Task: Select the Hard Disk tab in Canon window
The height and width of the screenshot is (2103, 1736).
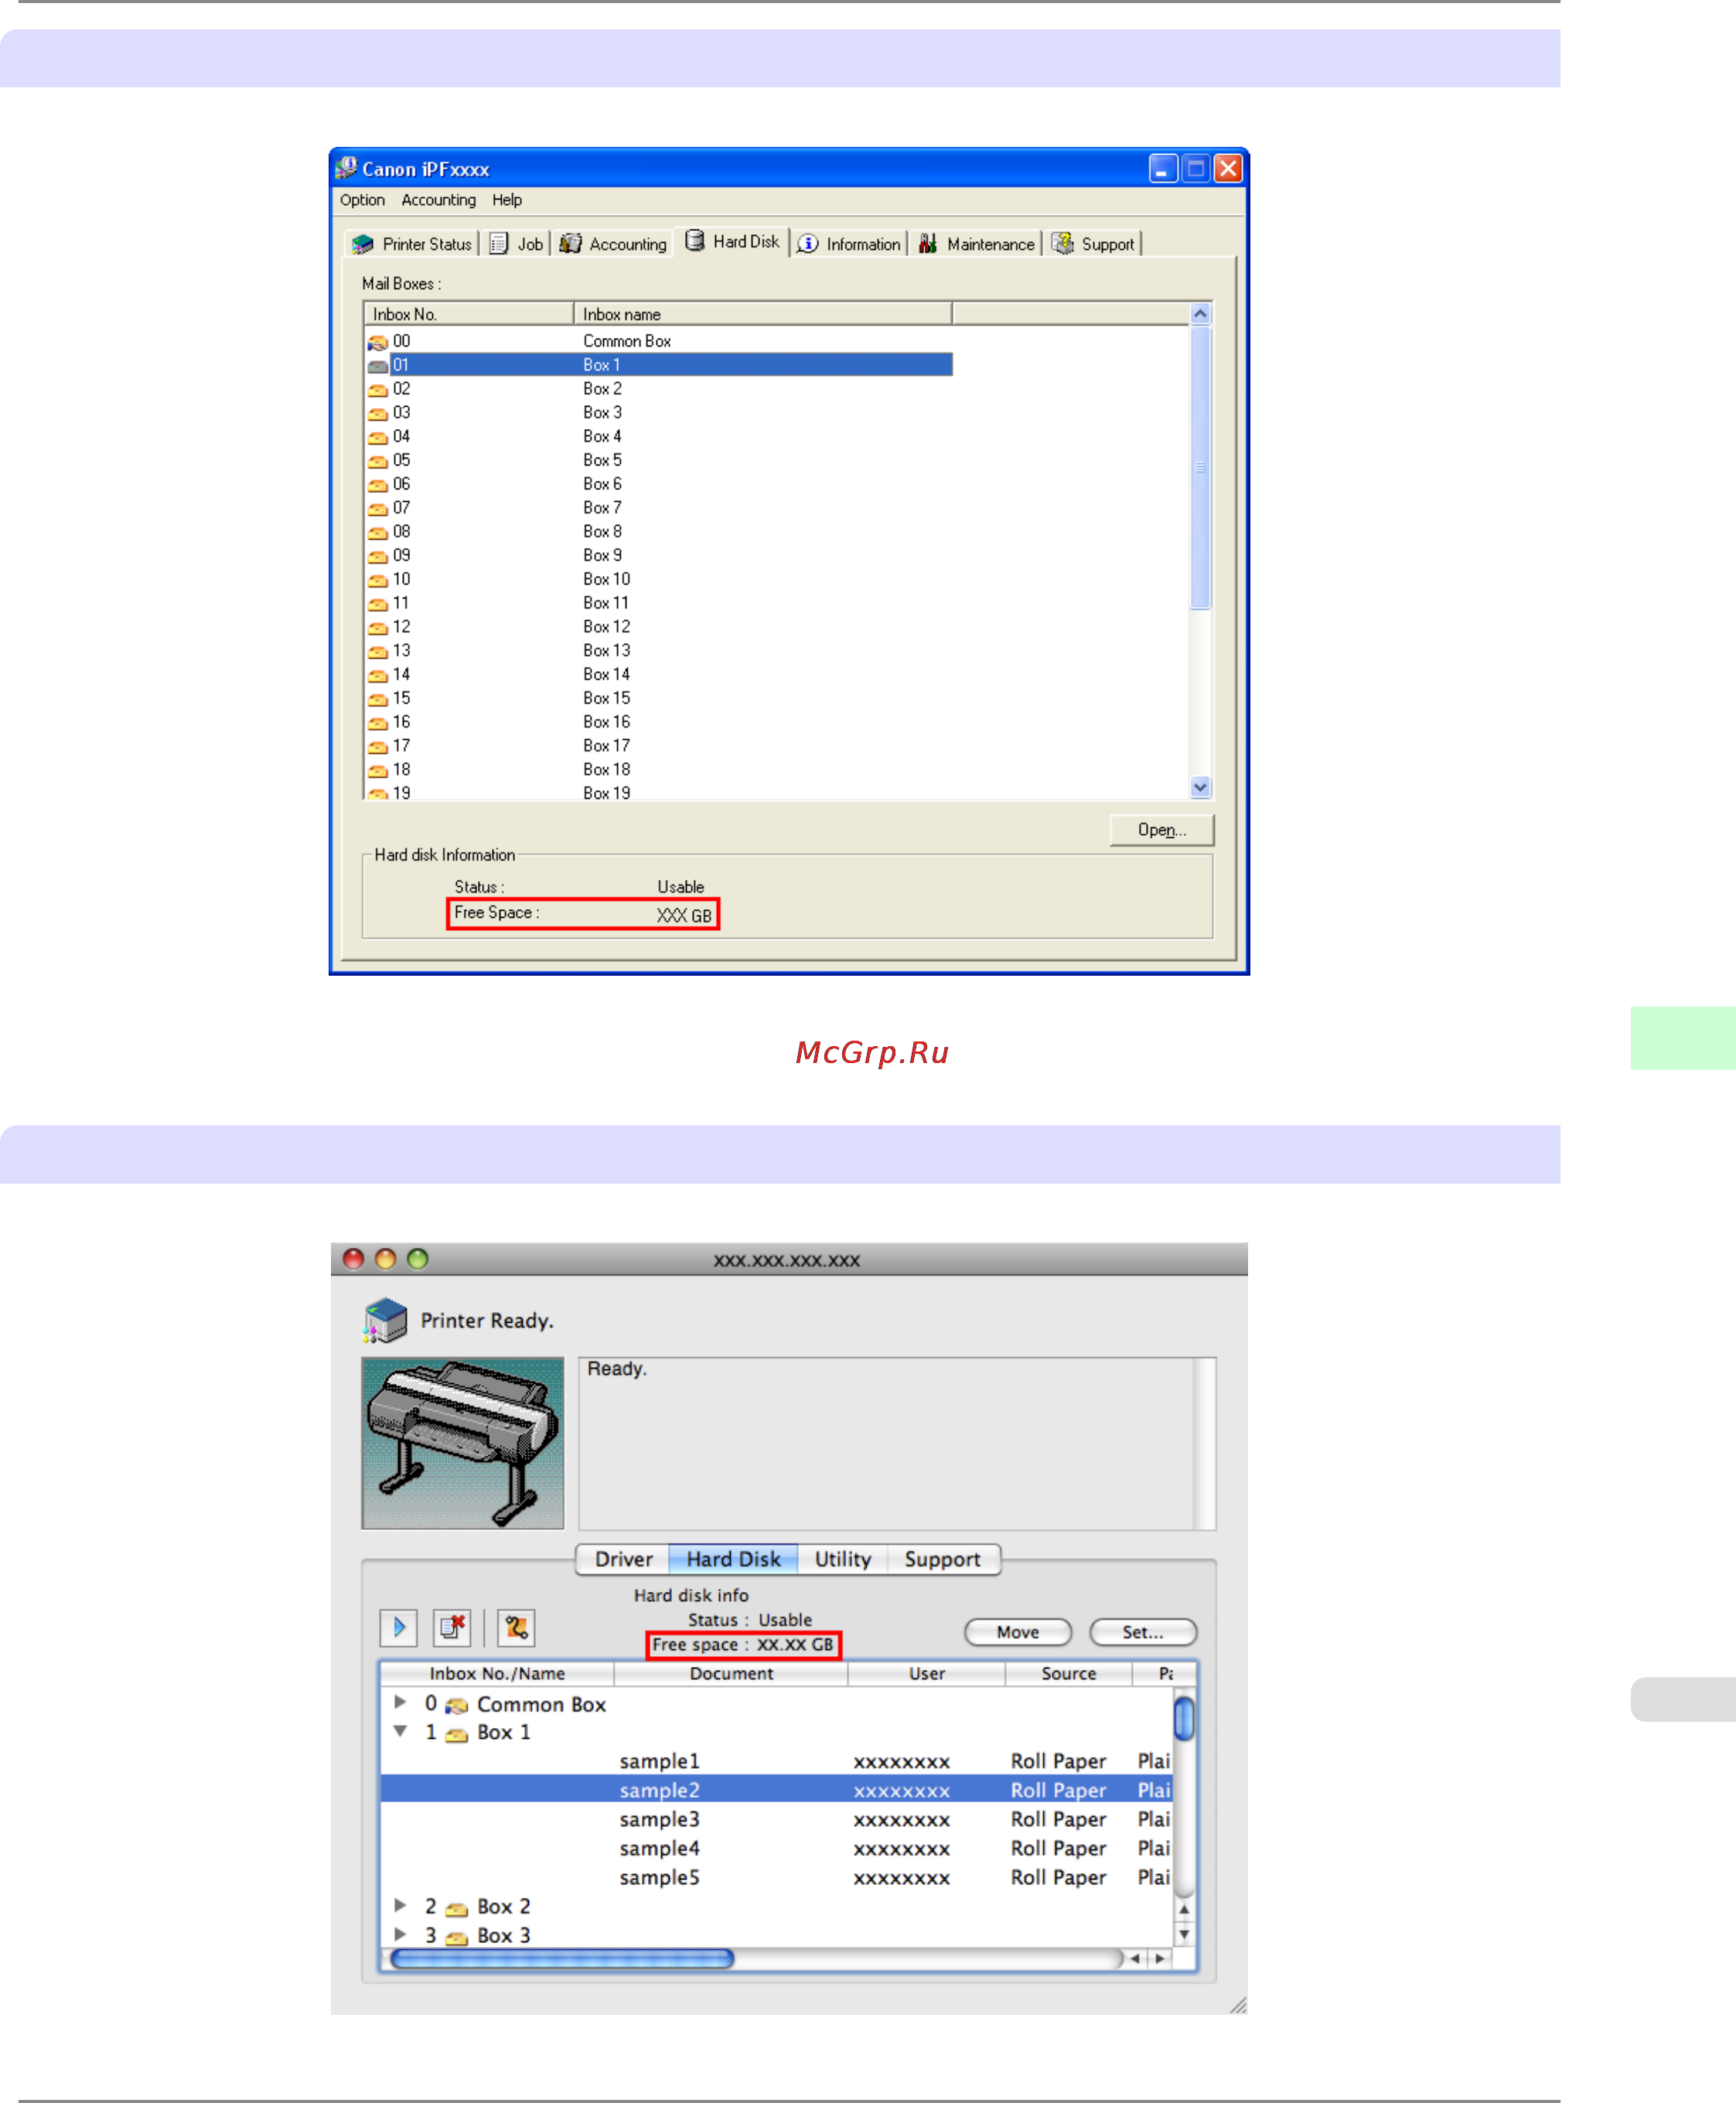Action: pos(731,242)
